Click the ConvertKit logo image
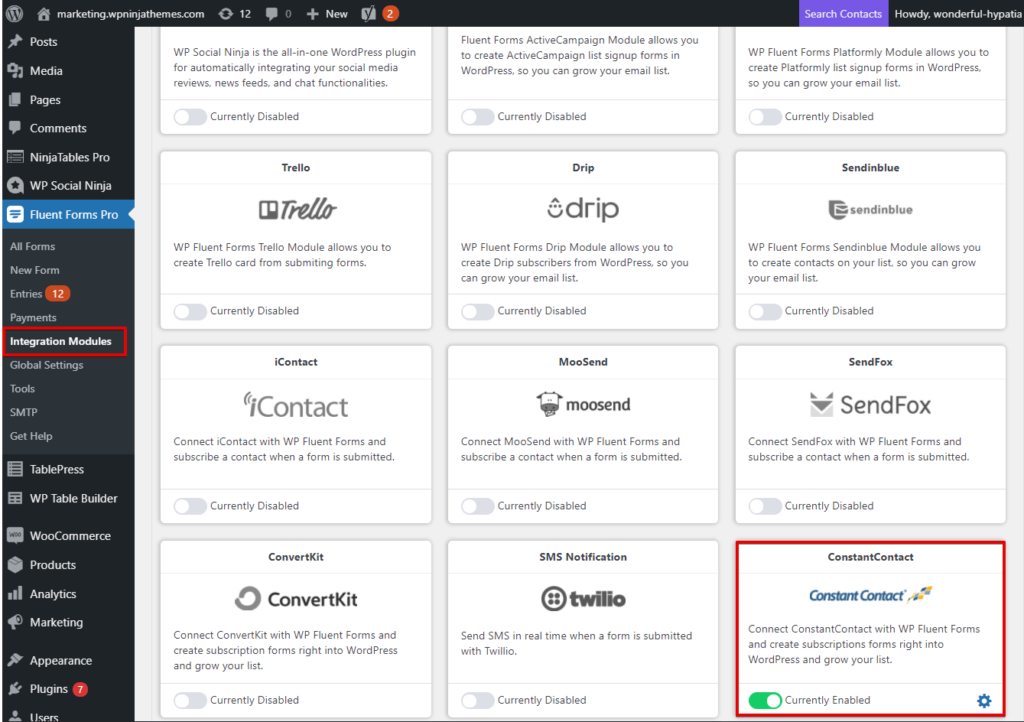The width and height of the screenshot is (1024, 722). click(296, 599)
